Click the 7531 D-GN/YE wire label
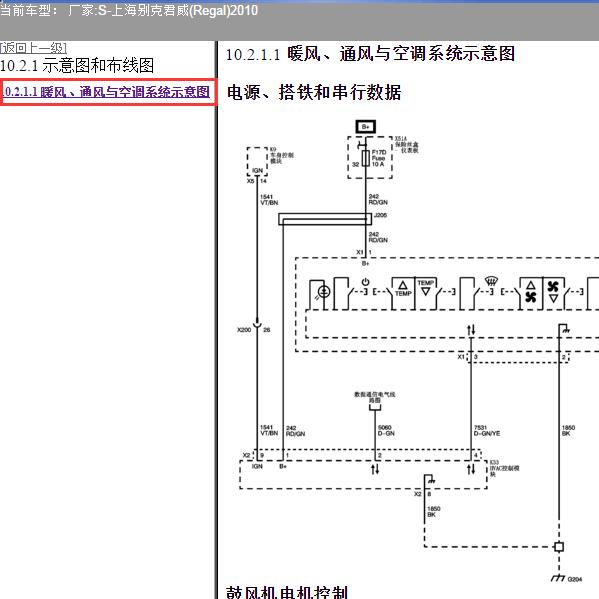 (x=487, y=431)
